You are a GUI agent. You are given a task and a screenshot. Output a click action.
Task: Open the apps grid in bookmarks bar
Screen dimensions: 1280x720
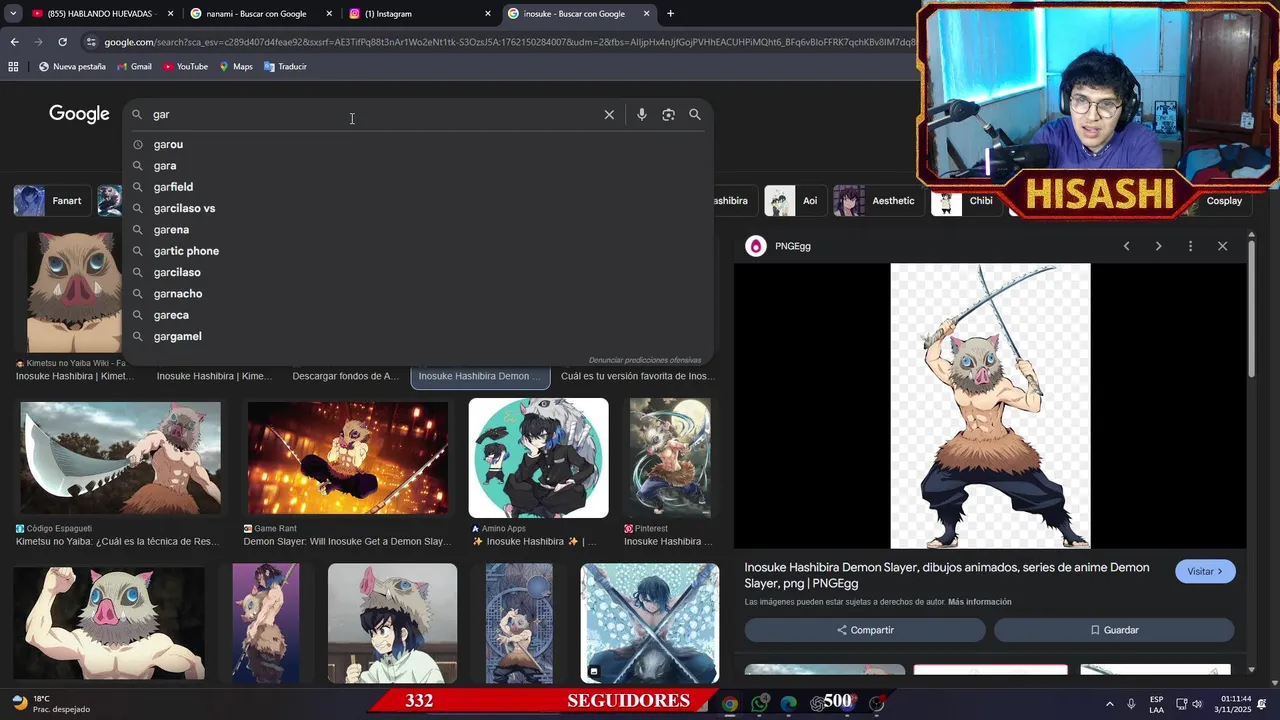(13, 67)
